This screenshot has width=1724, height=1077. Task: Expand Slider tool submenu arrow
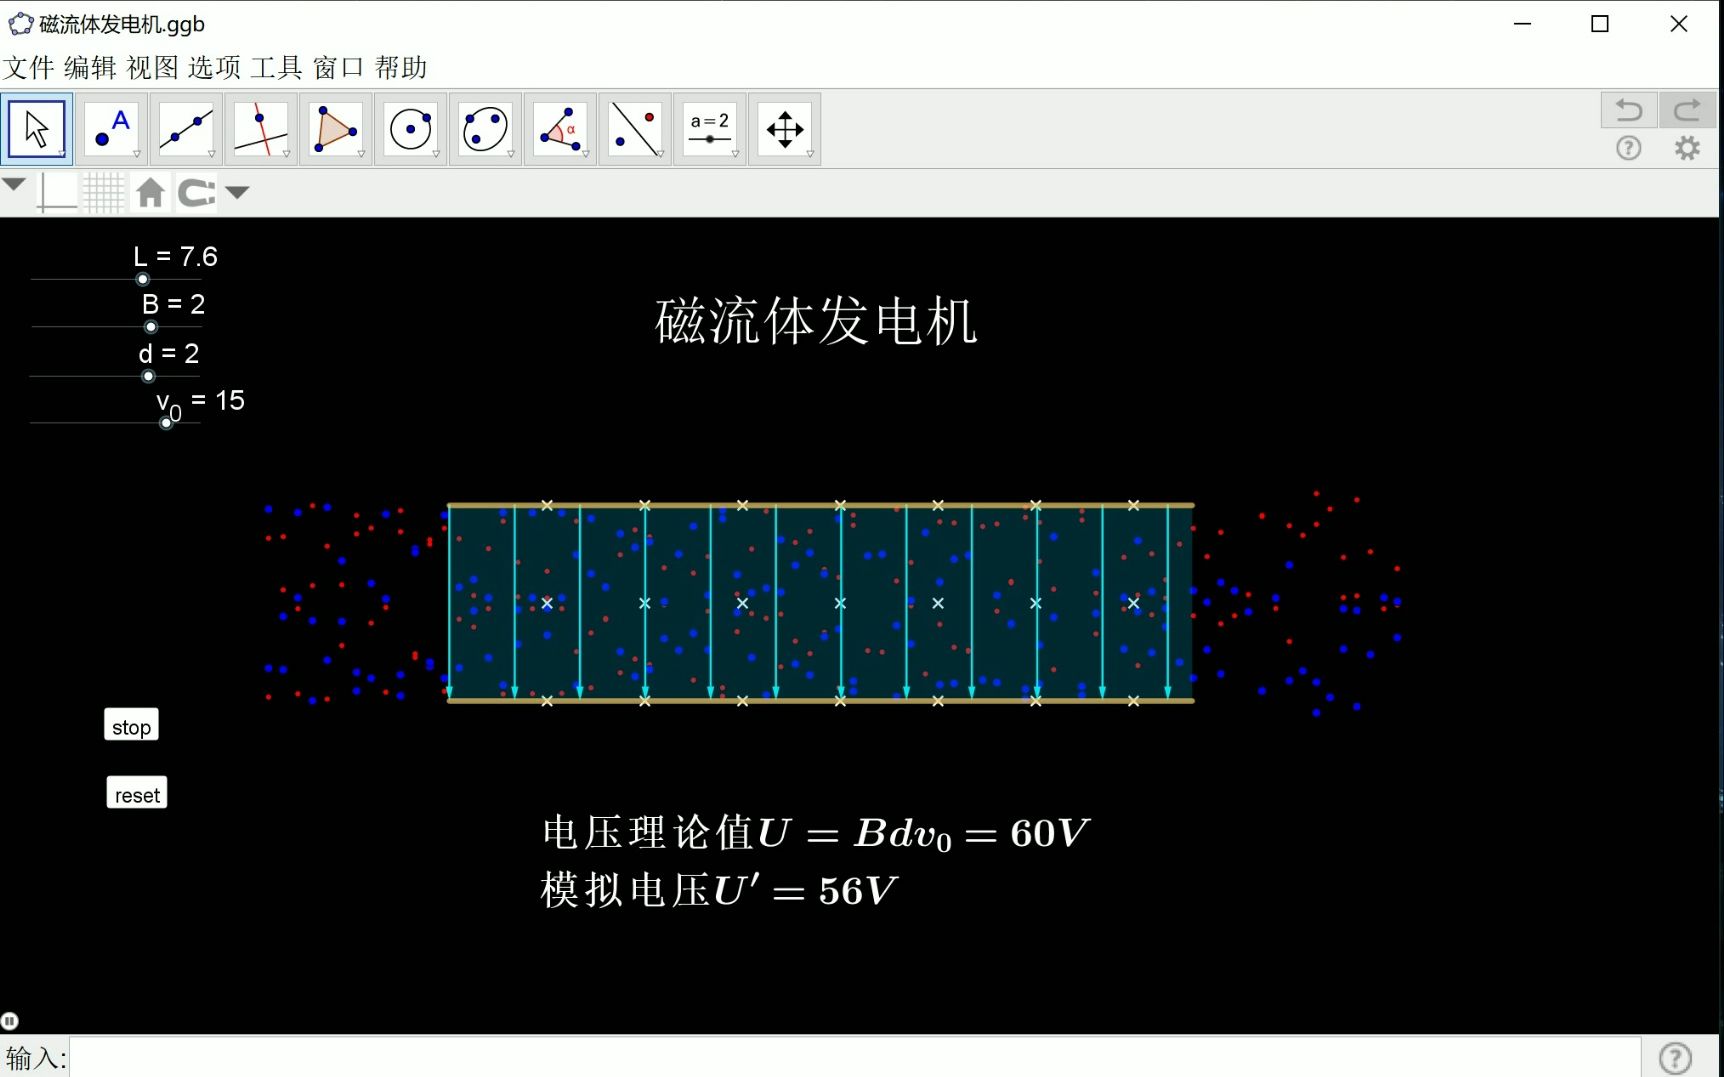pyautogui.click(x=736, y=154)
